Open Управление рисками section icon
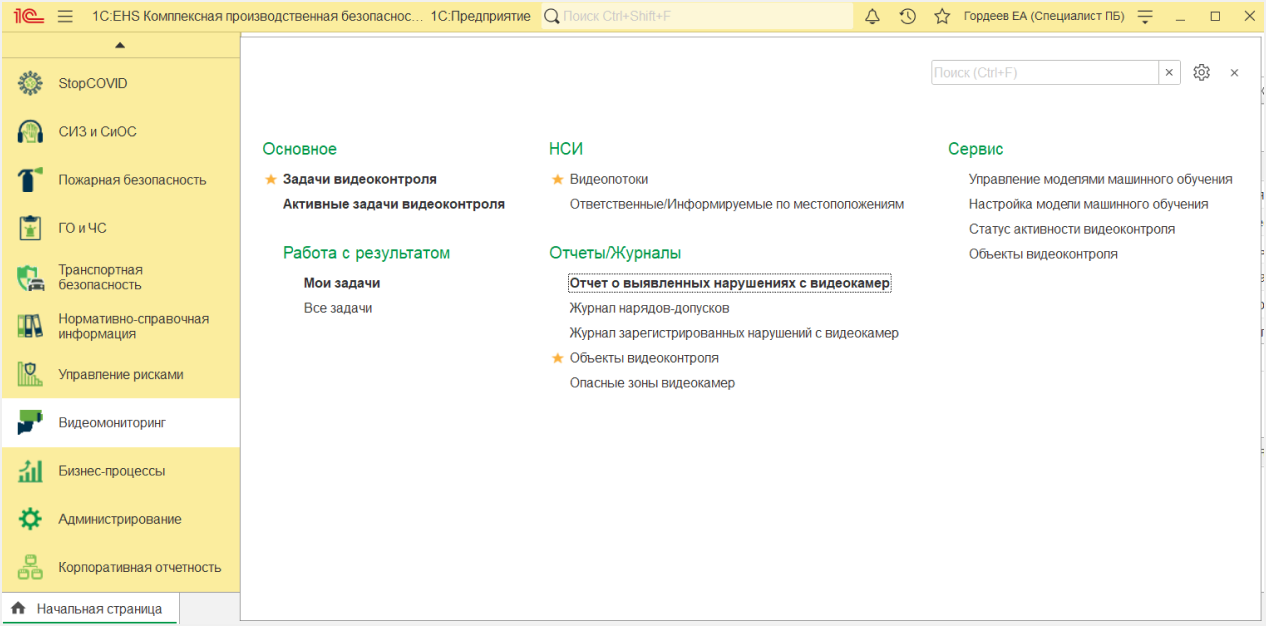The height and width of the screenshot is (626, 1266). 31,374
